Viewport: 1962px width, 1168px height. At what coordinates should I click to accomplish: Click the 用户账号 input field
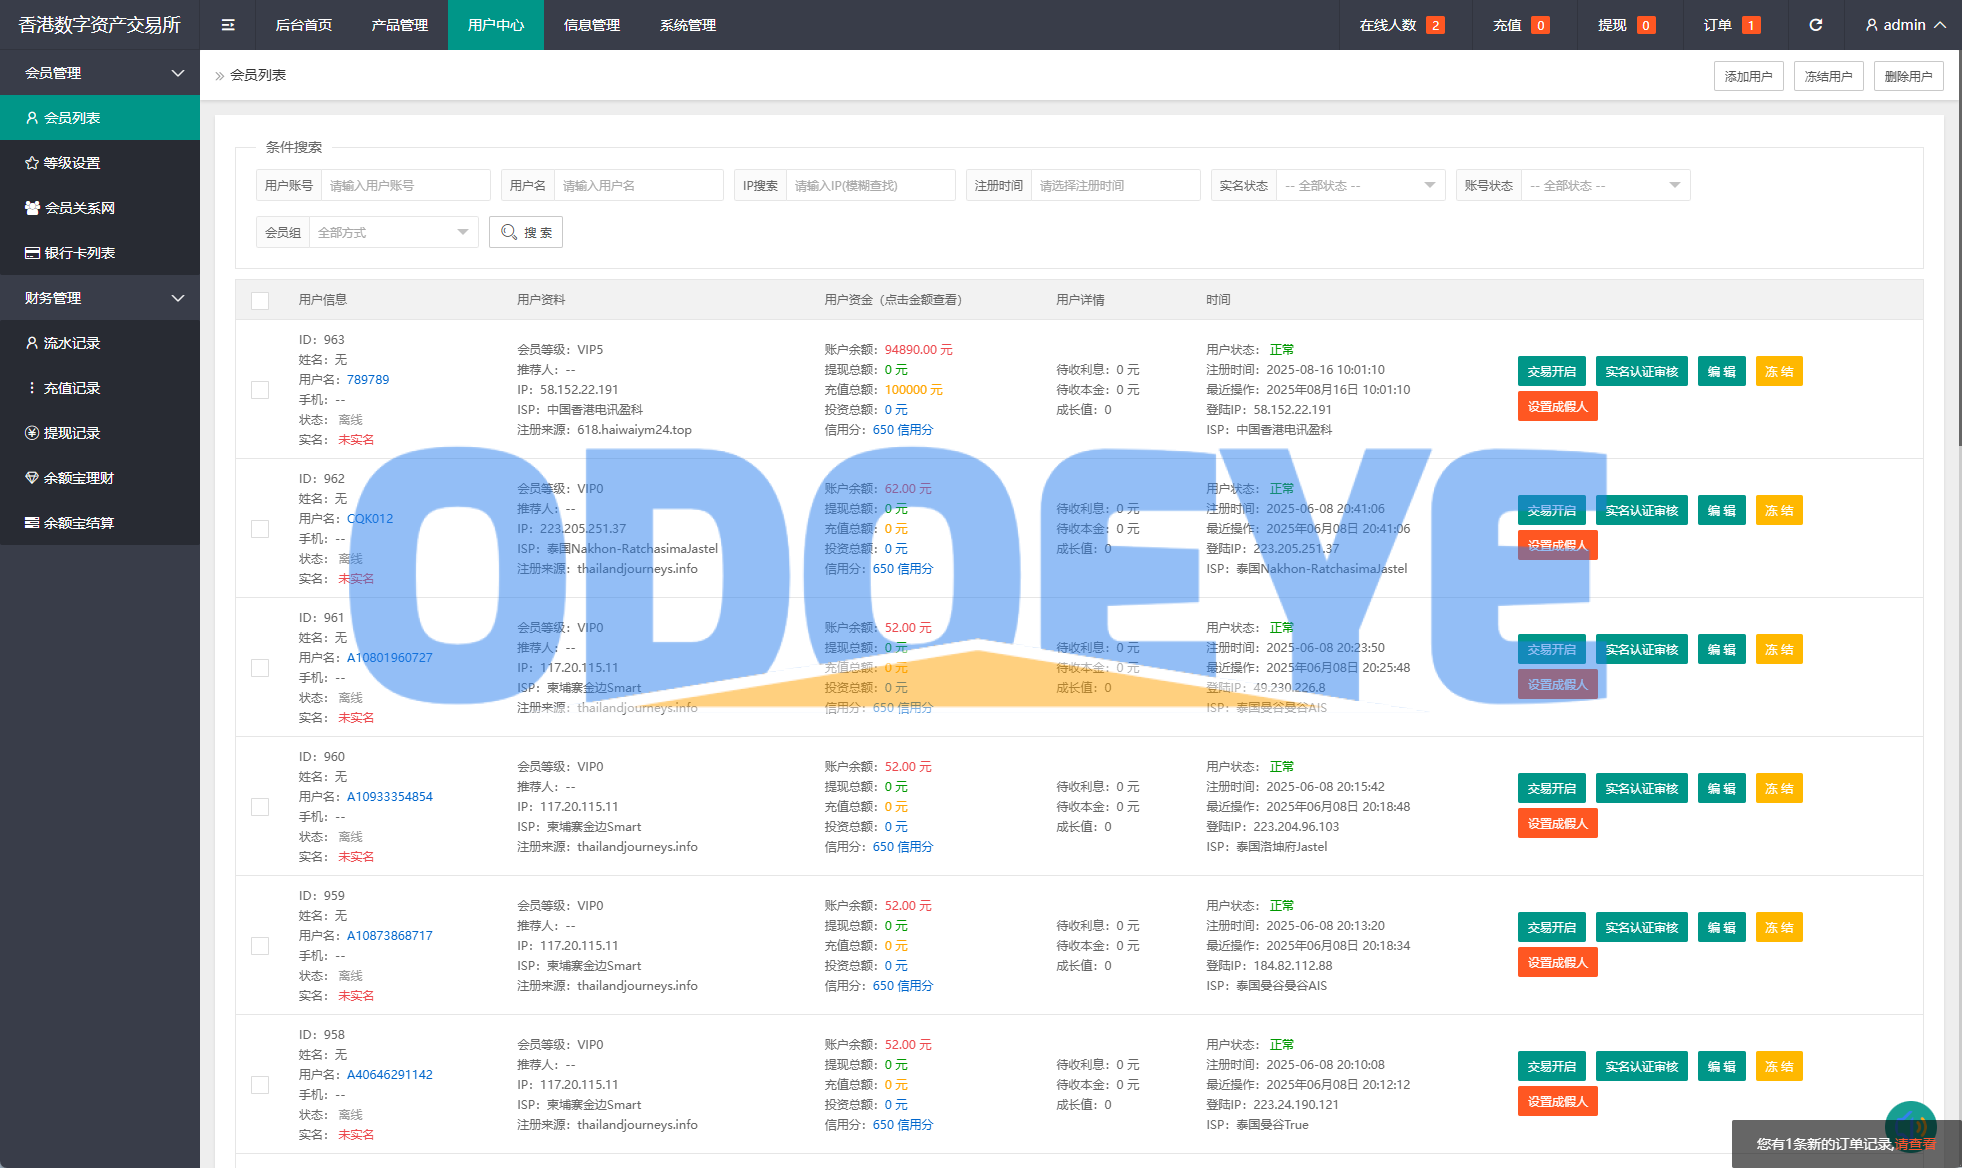[x=405, y=185]
